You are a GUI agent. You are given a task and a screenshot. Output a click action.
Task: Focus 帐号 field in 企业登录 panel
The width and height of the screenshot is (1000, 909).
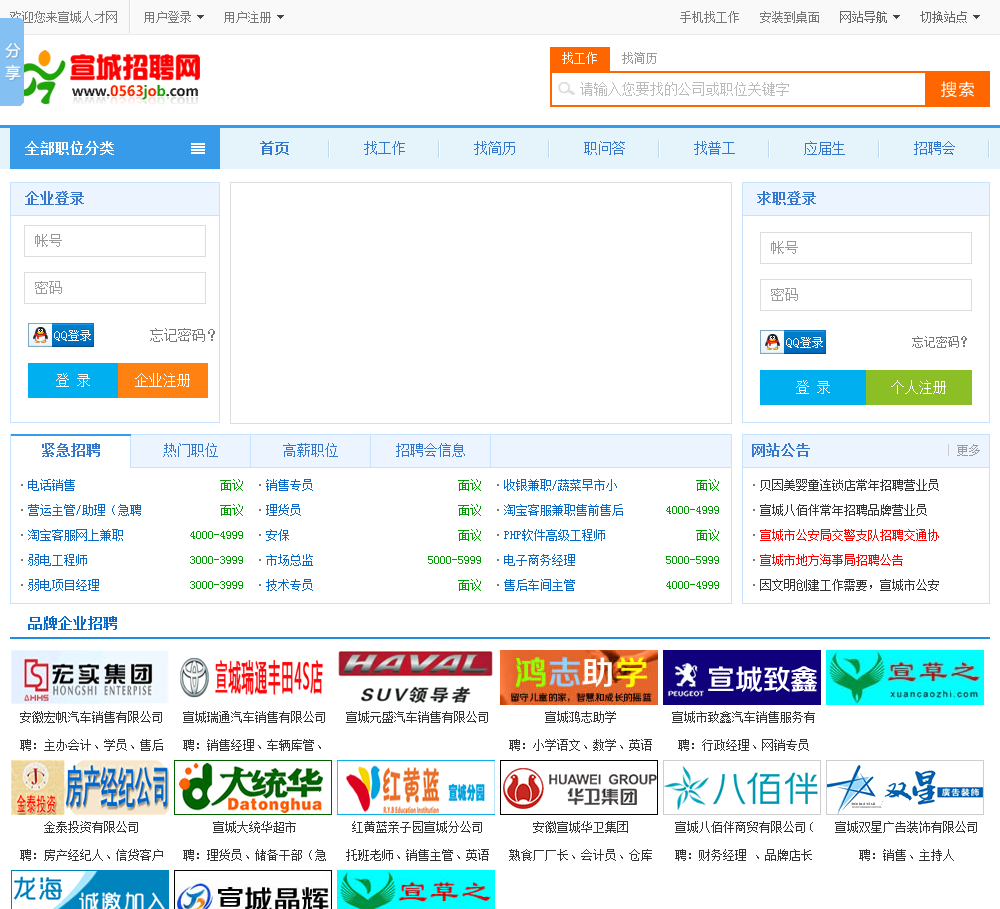115,241
